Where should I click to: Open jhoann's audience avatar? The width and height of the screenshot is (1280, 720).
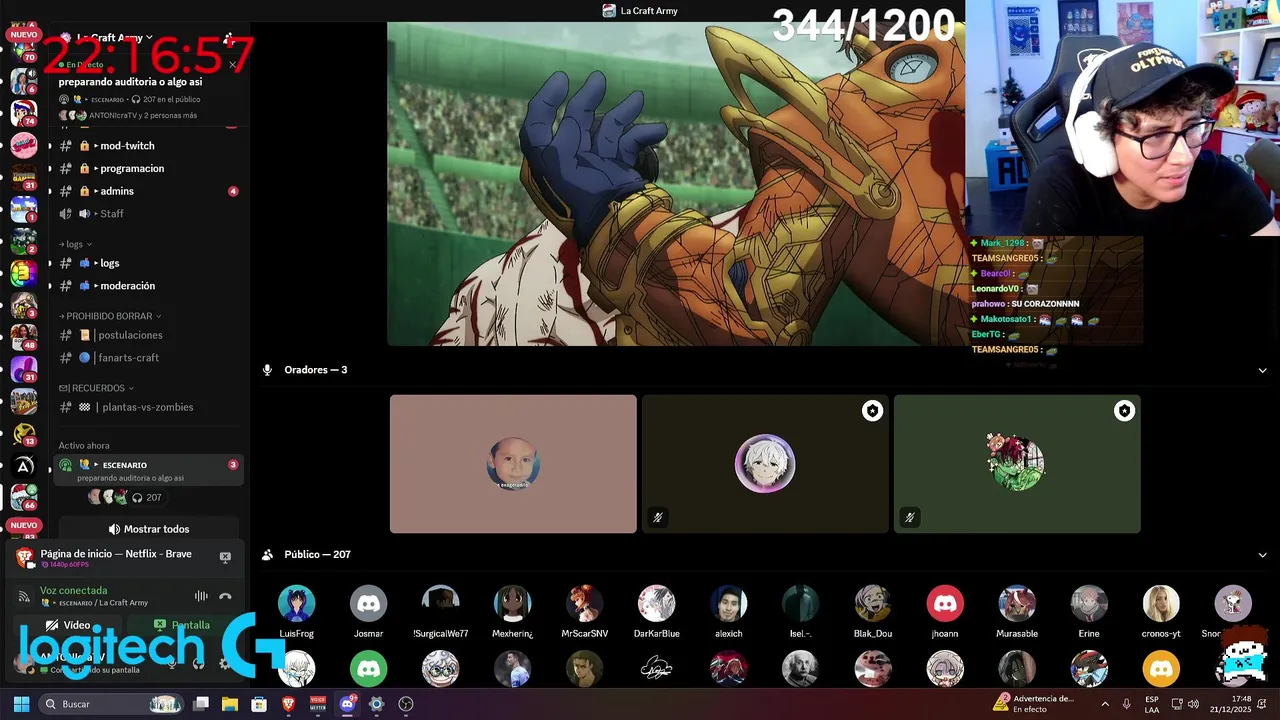click(x=944, y=604)
